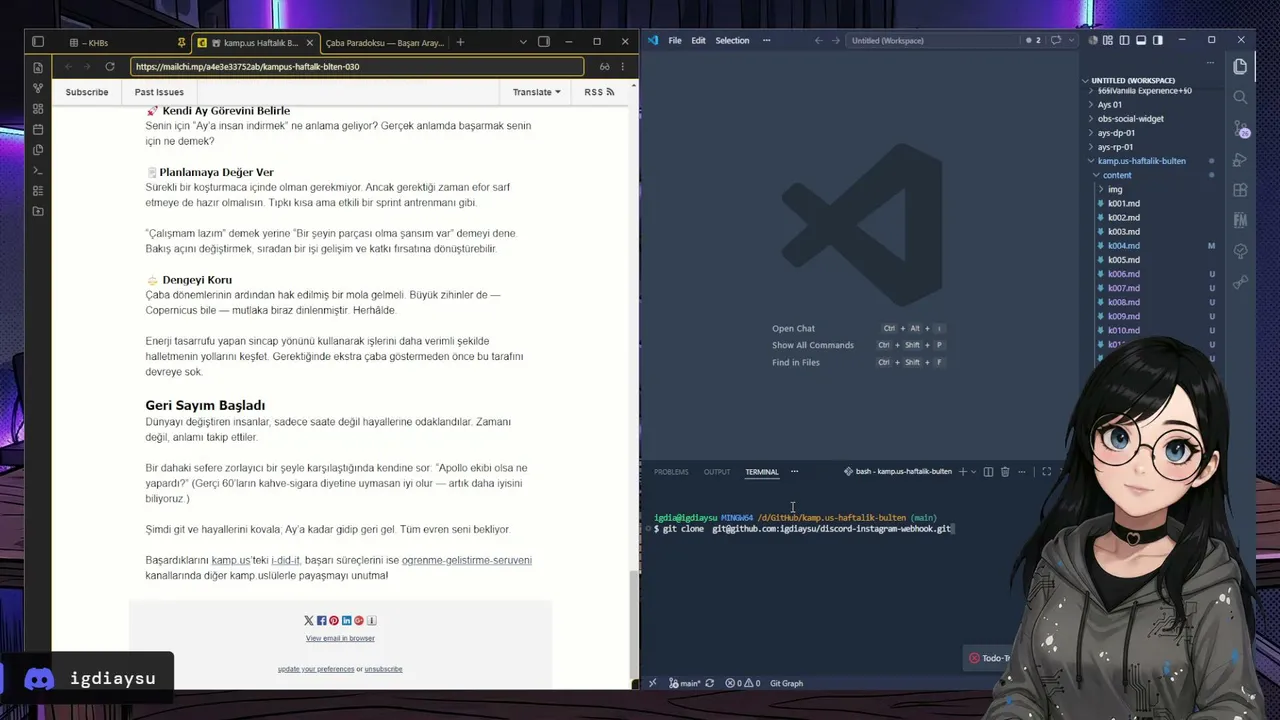Click the new terminal plus icon

pos(963,472)
